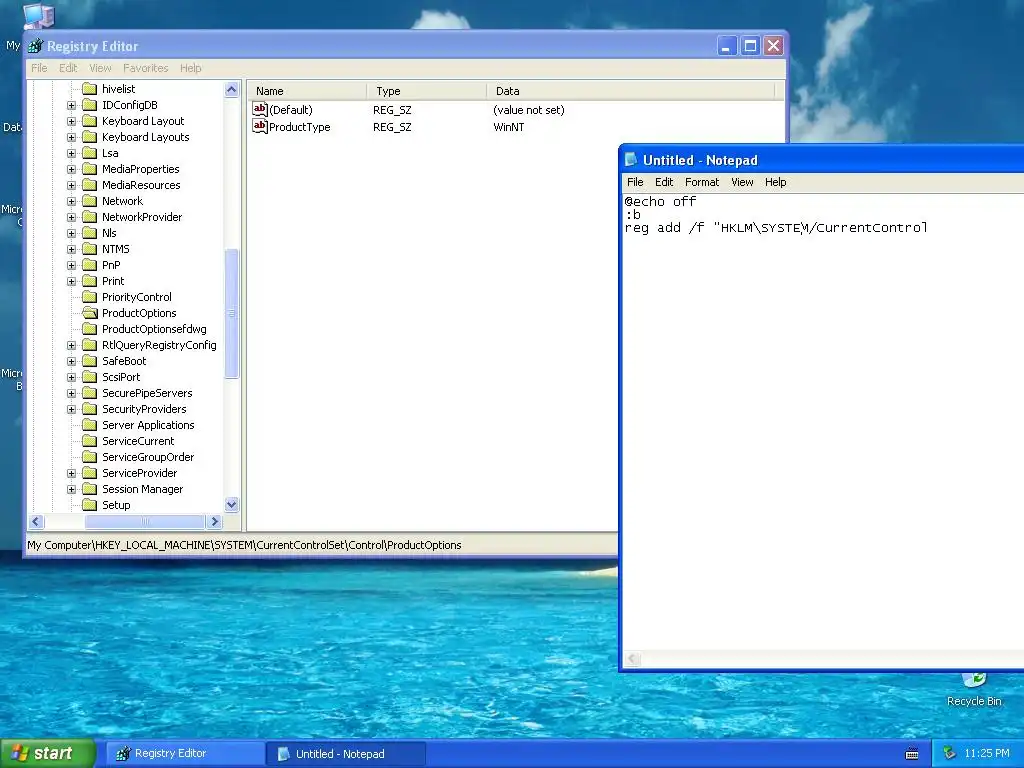Click the tree scroll-left arrow
Viewport: 1024px width, 768px height.
point(37,521)
